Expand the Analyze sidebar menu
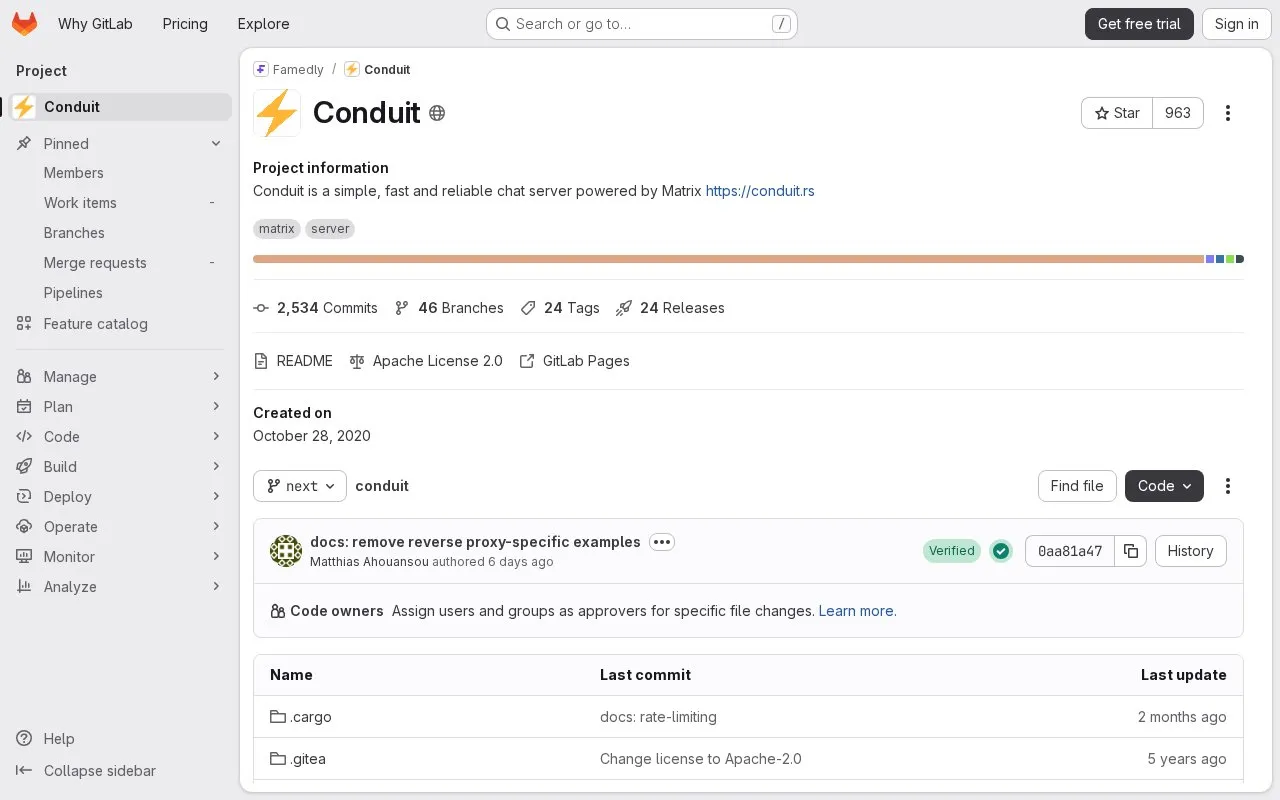 tap(120, 587)
